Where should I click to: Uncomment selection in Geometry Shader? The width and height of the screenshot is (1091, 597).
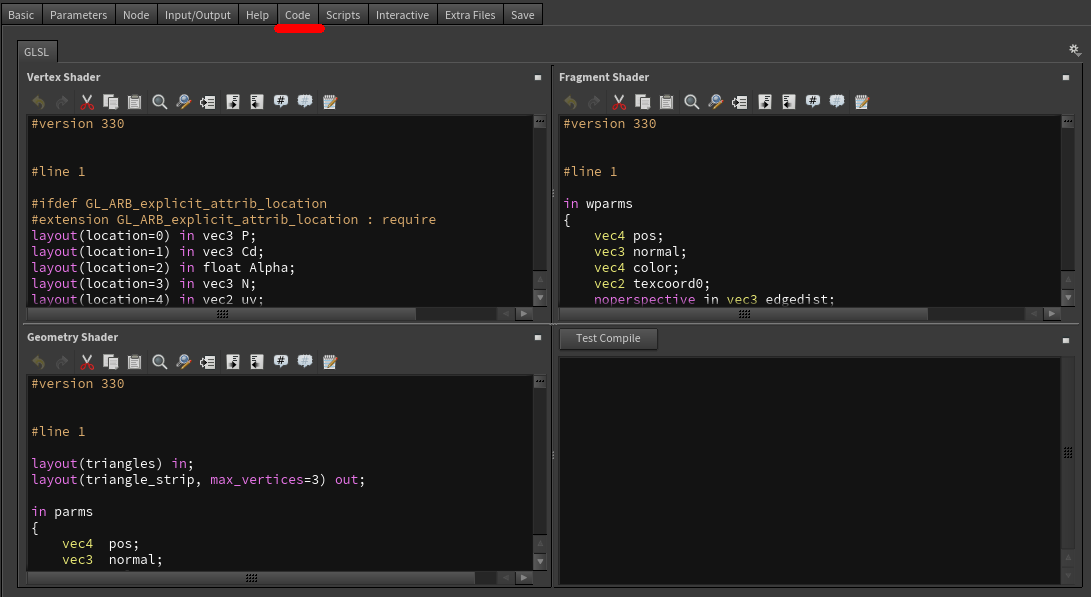tap(305, 362)
